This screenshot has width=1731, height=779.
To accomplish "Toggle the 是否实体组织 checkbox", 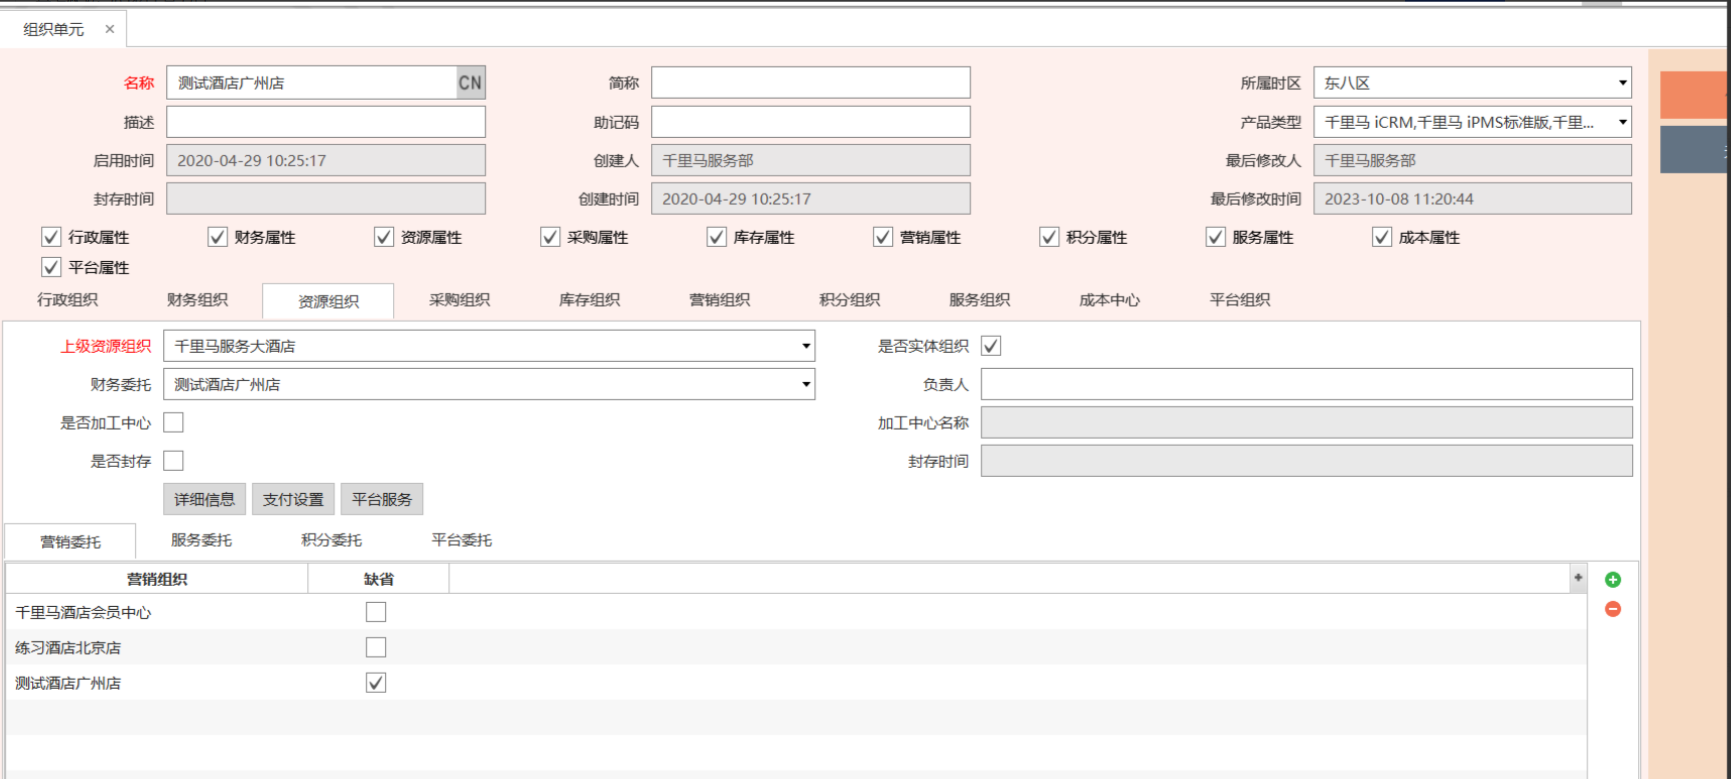I will click(x=991, y=346).
